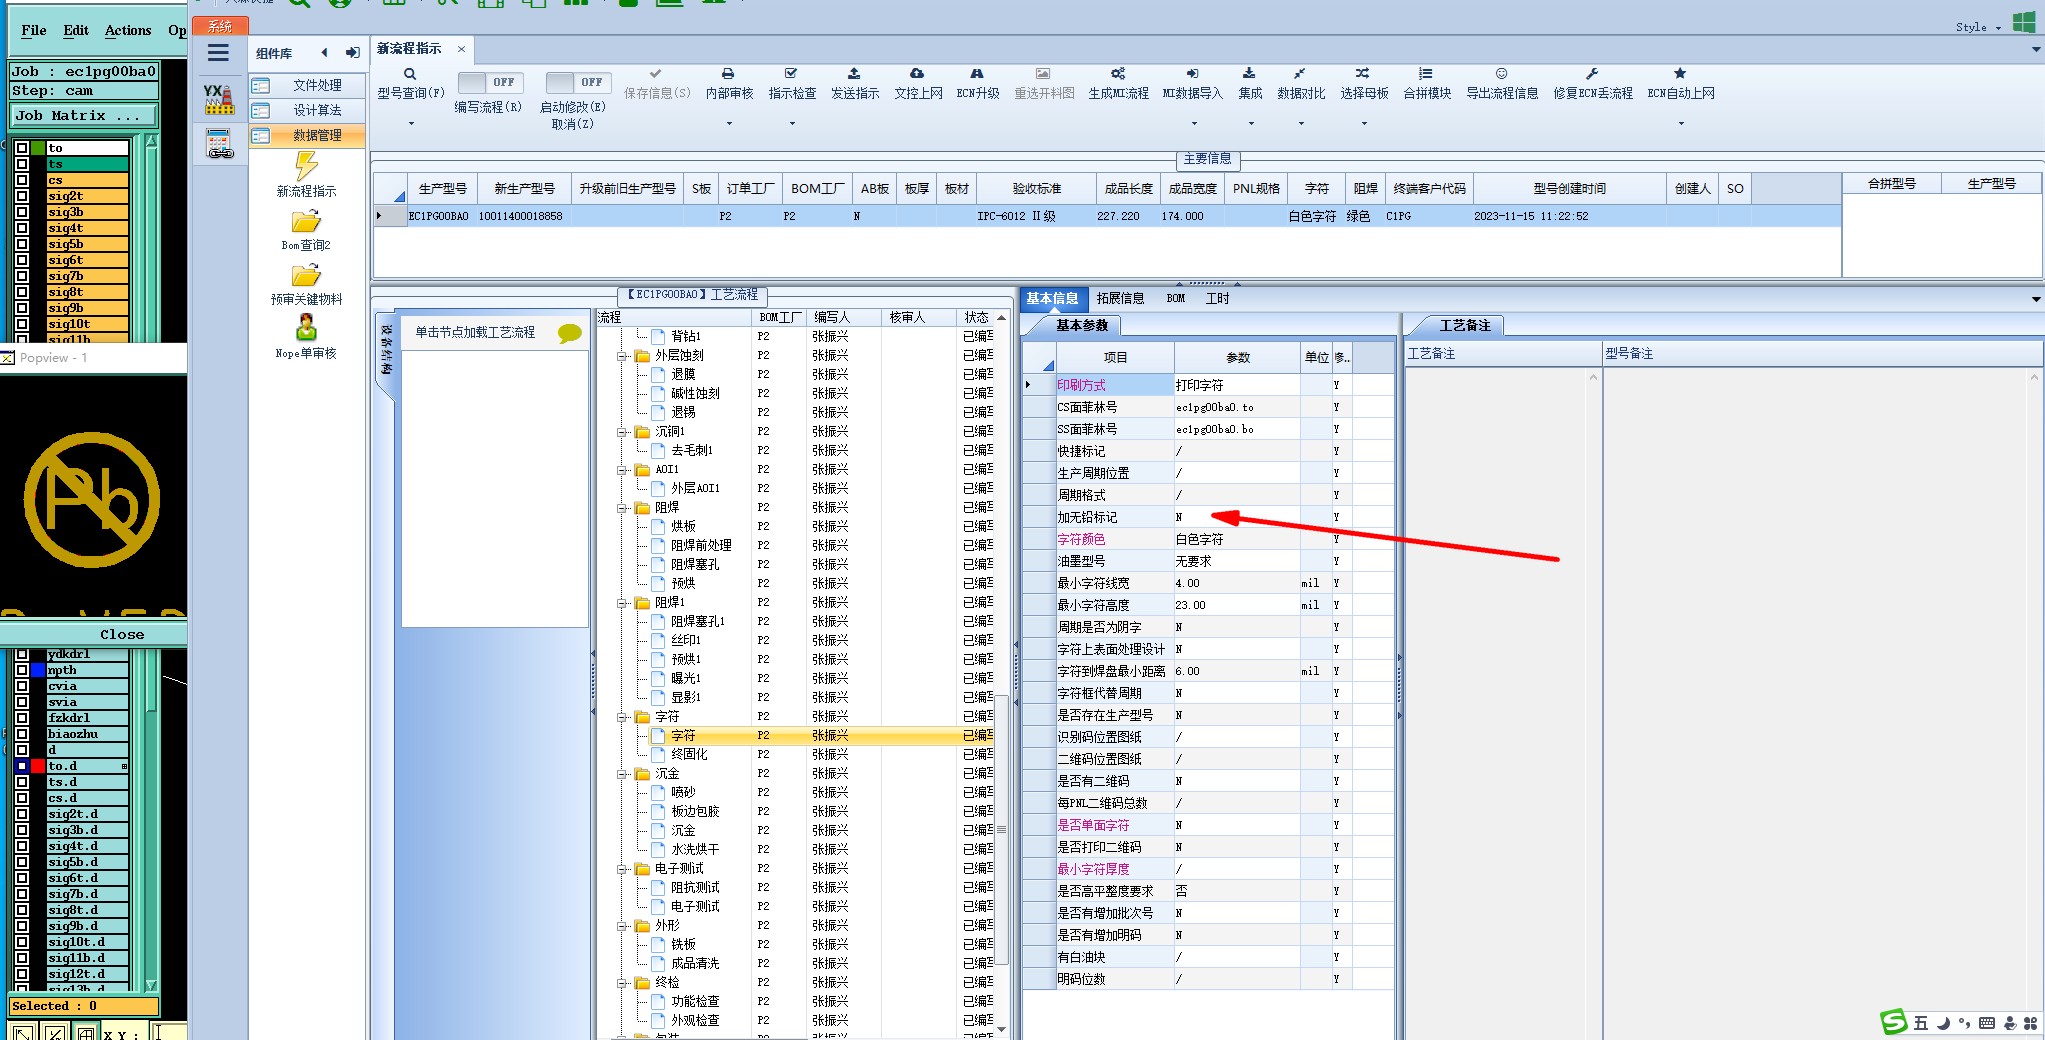
Task: Click the red color swatch beside 'to.d'
Action: click(x=38, y=766)
